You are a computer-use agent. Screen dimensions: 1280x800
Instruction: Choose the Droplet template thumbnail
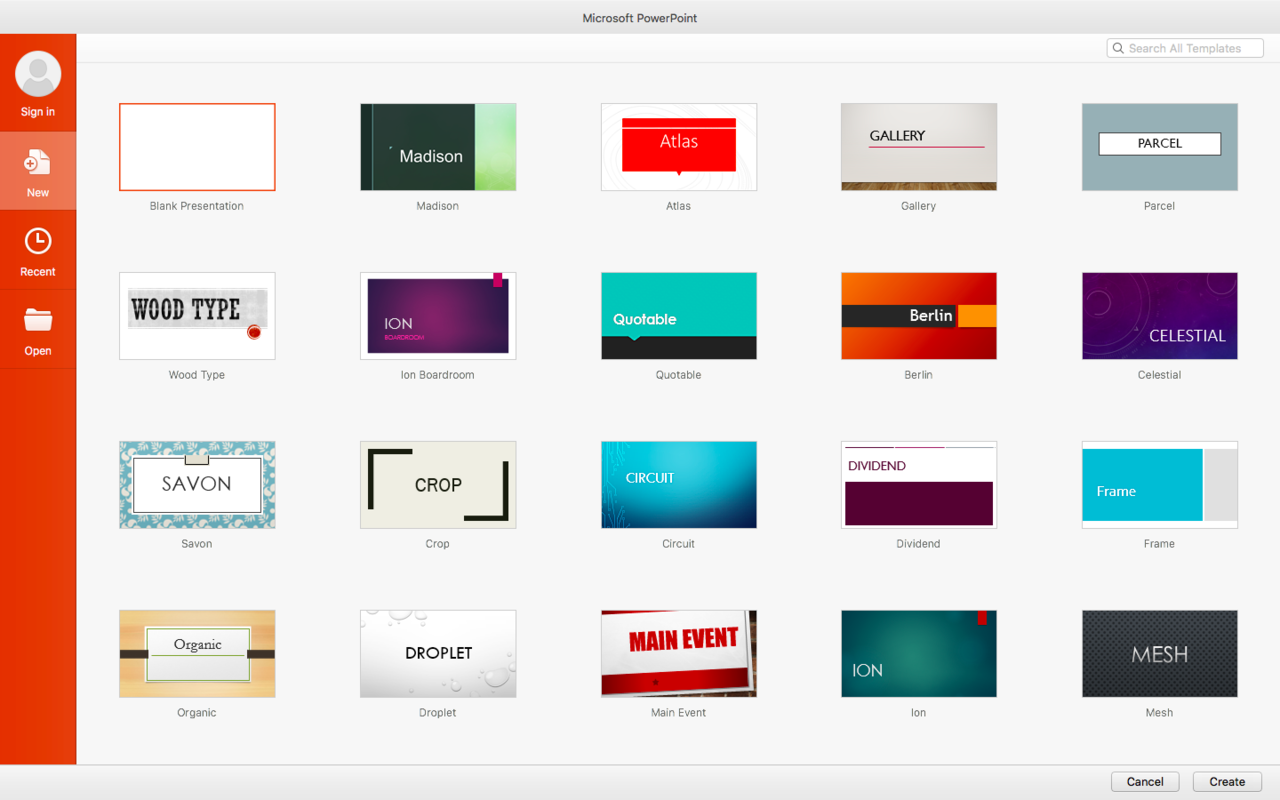tap(438, 654)
